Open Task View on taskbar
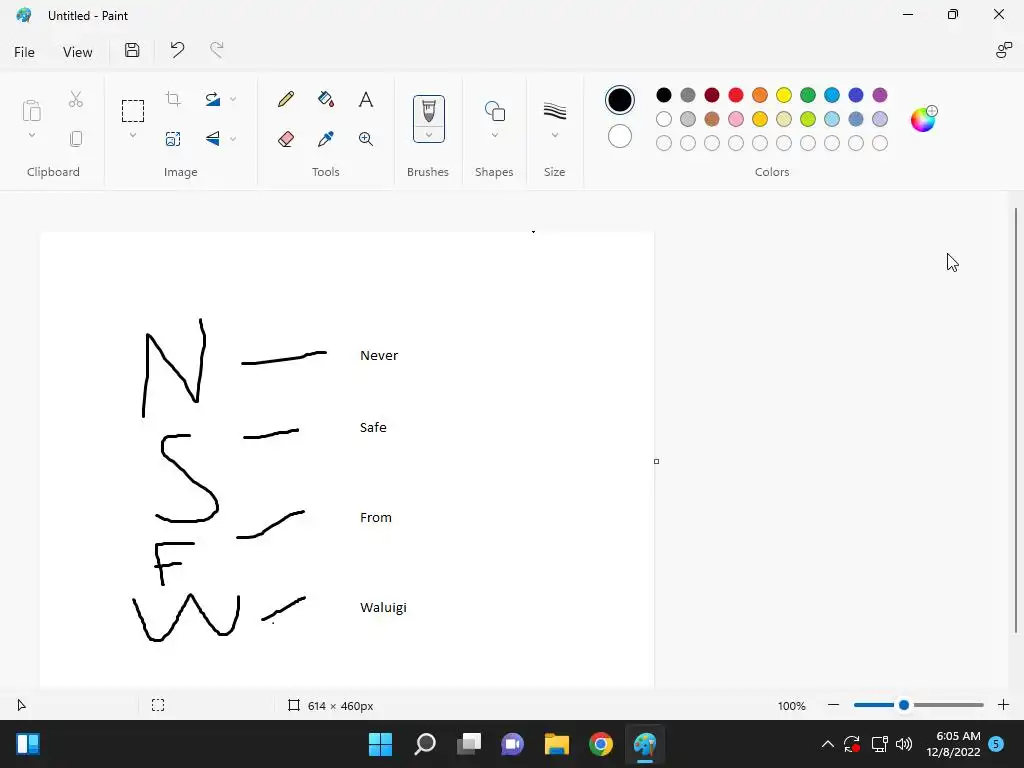1024x768 pixels. 469,744
